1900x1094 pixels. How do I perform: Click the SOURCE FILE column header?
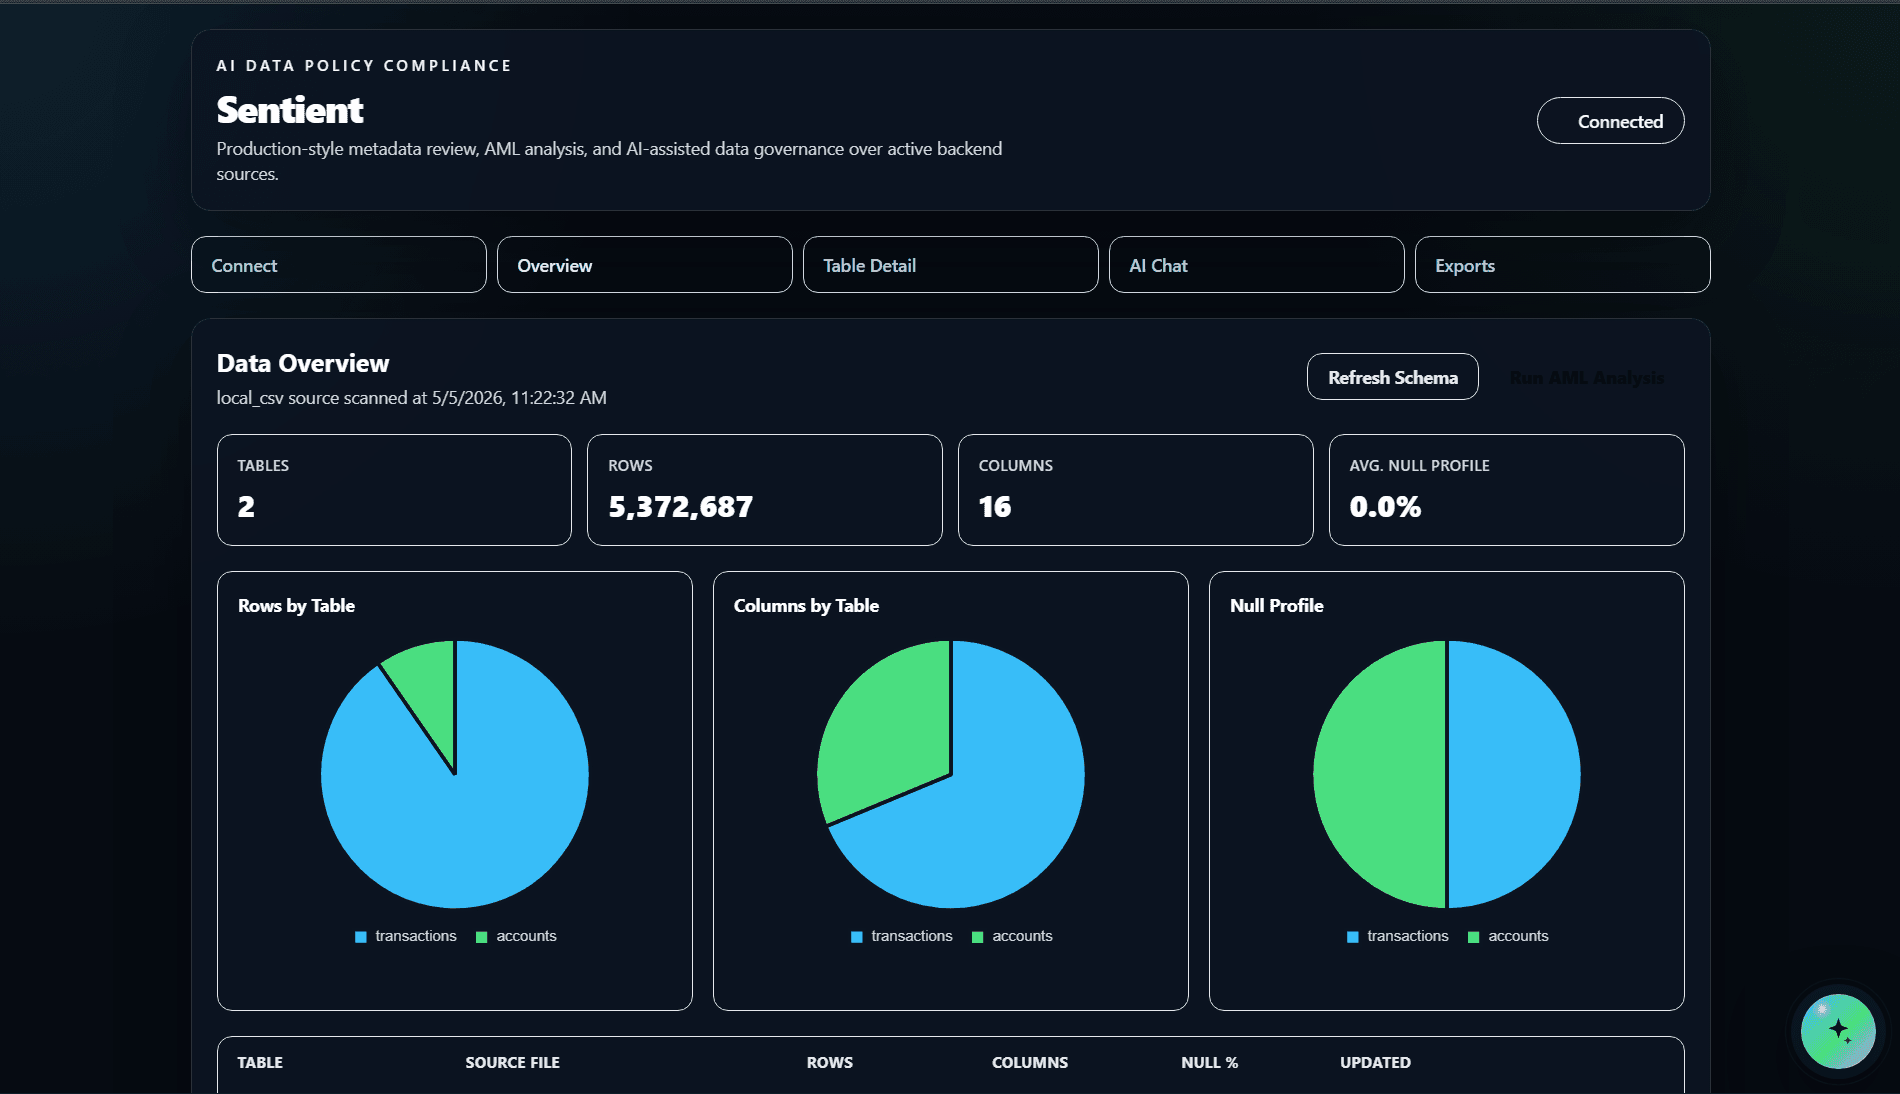[x=512, y=1062]
